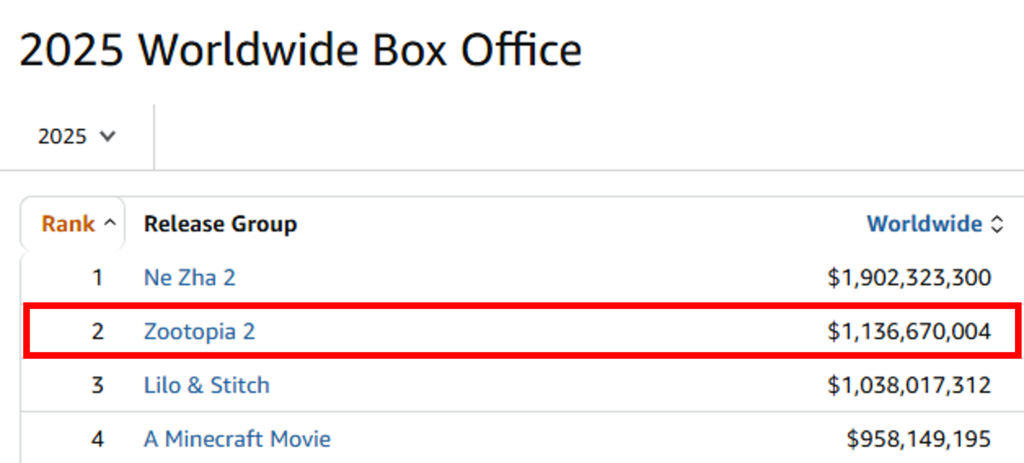Select the Release Group column header
The image size is (1024, 463).
pyautogui.click(x=220, y=224)
